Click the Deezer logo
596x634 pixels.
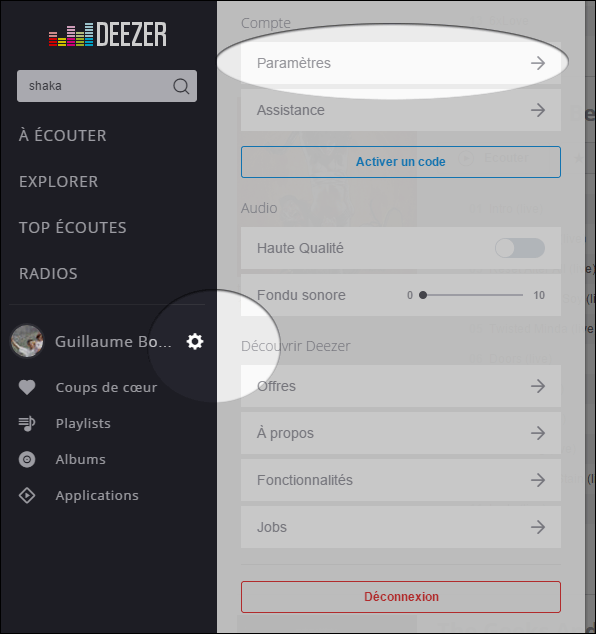(108, 34)
